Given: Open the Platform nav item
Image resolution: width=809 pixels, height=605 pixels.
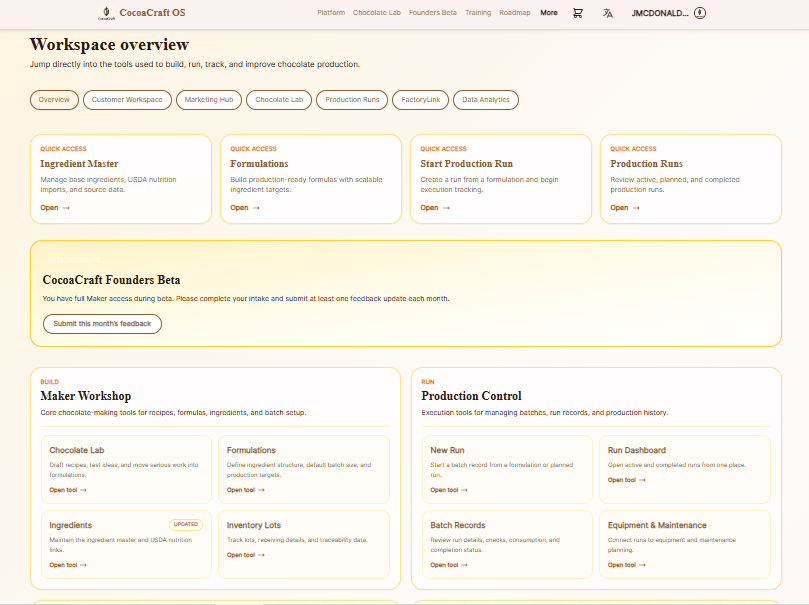Looking at the screenshot, I should (331, 13).
